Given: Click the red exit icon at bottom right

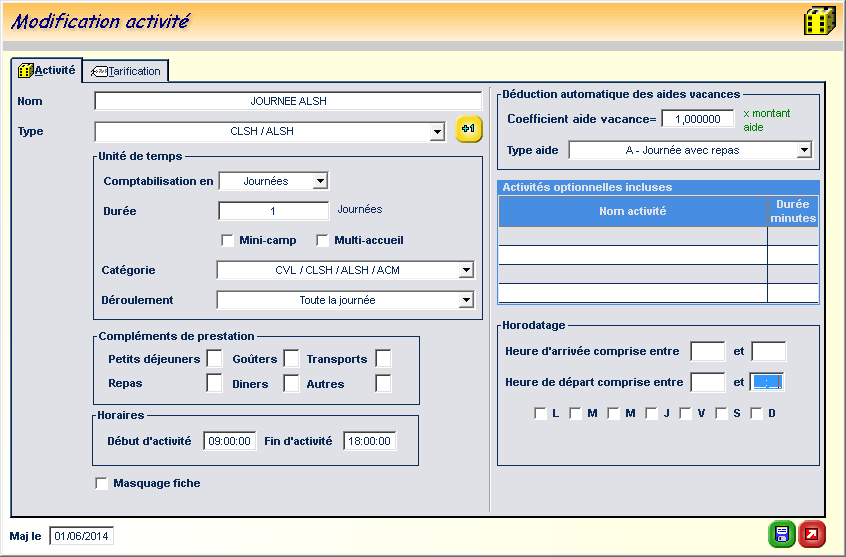Looking at the screenshot, I should (x=812, y=534).
